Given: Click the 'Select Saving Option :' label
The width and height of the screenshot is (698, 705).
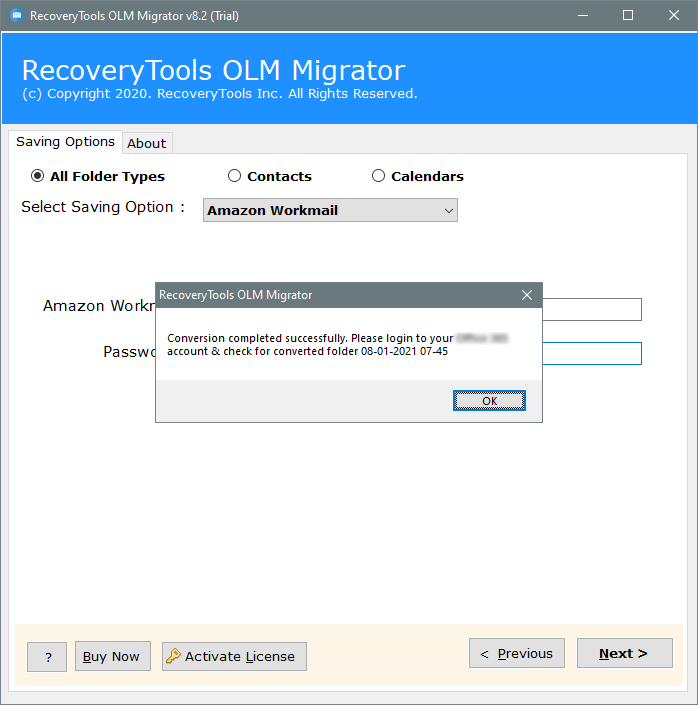Looking at the screenshot, I should click(x=103, y=207).
